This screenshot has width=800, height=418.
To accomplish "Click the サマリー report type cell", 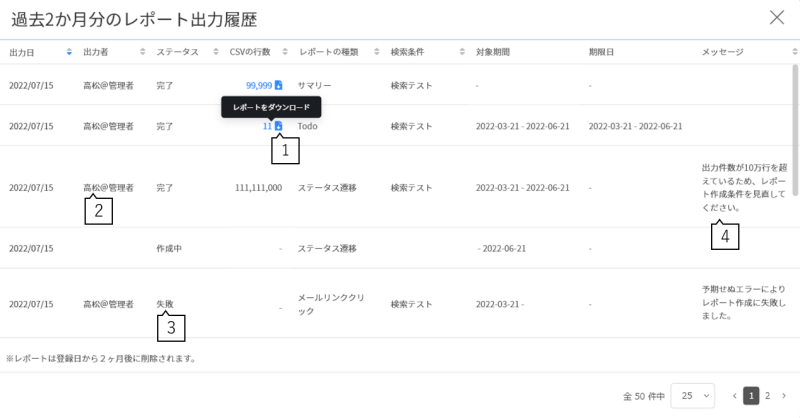I will click(314, 86).
